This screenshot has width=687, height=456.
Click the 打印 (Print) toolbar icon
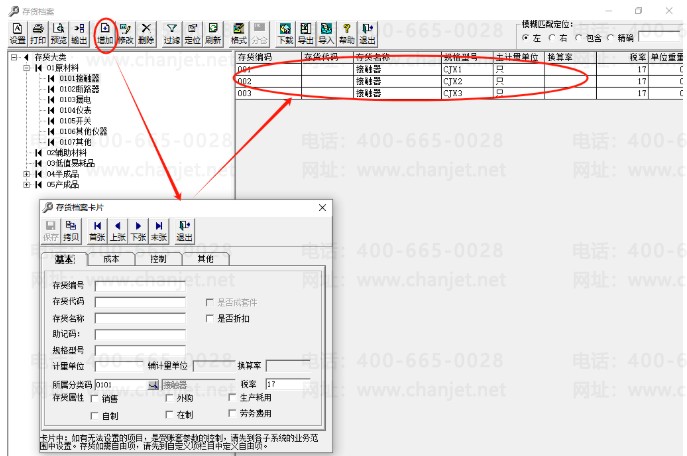point(38,34)
